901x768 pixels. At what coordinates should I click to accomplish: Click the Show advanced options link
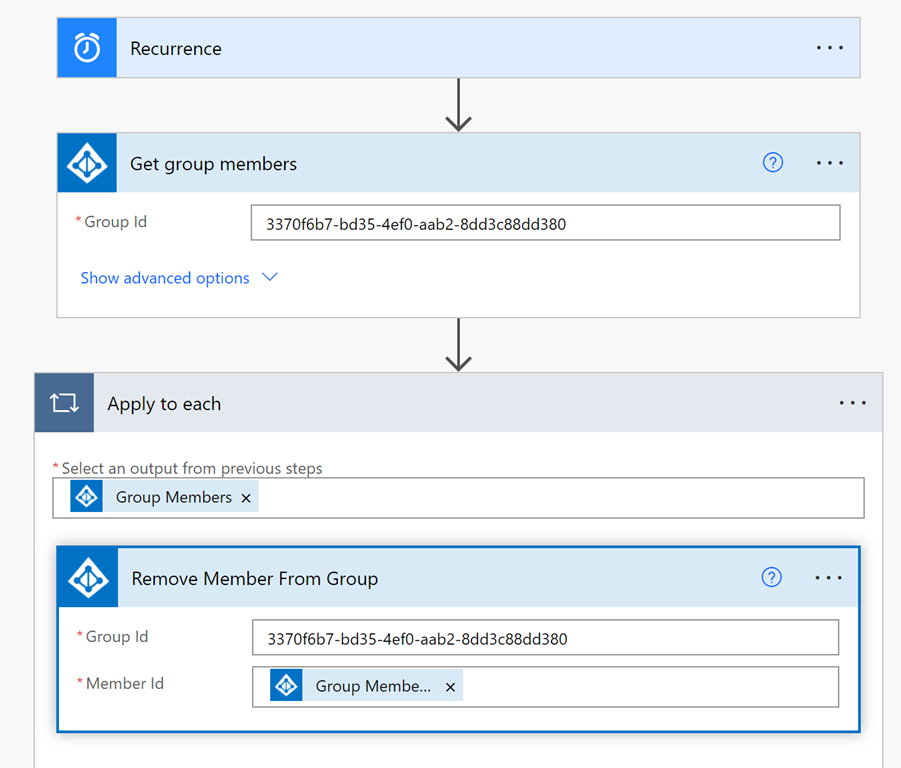[165, 278]
